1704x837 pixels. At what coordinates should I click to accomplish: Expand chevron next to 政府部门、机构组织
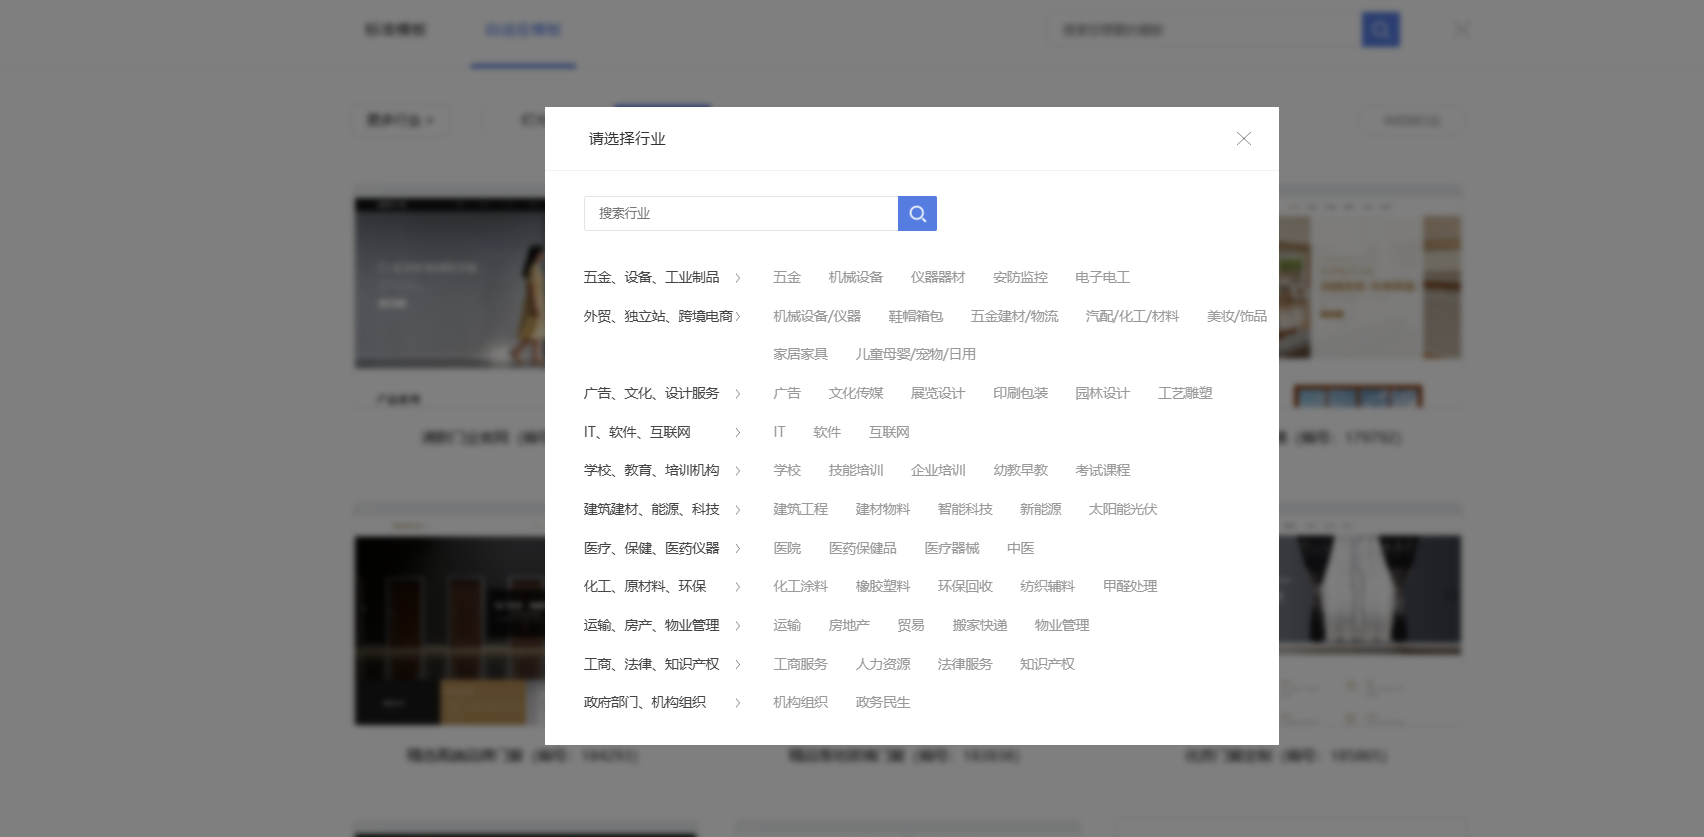[738, 703]
